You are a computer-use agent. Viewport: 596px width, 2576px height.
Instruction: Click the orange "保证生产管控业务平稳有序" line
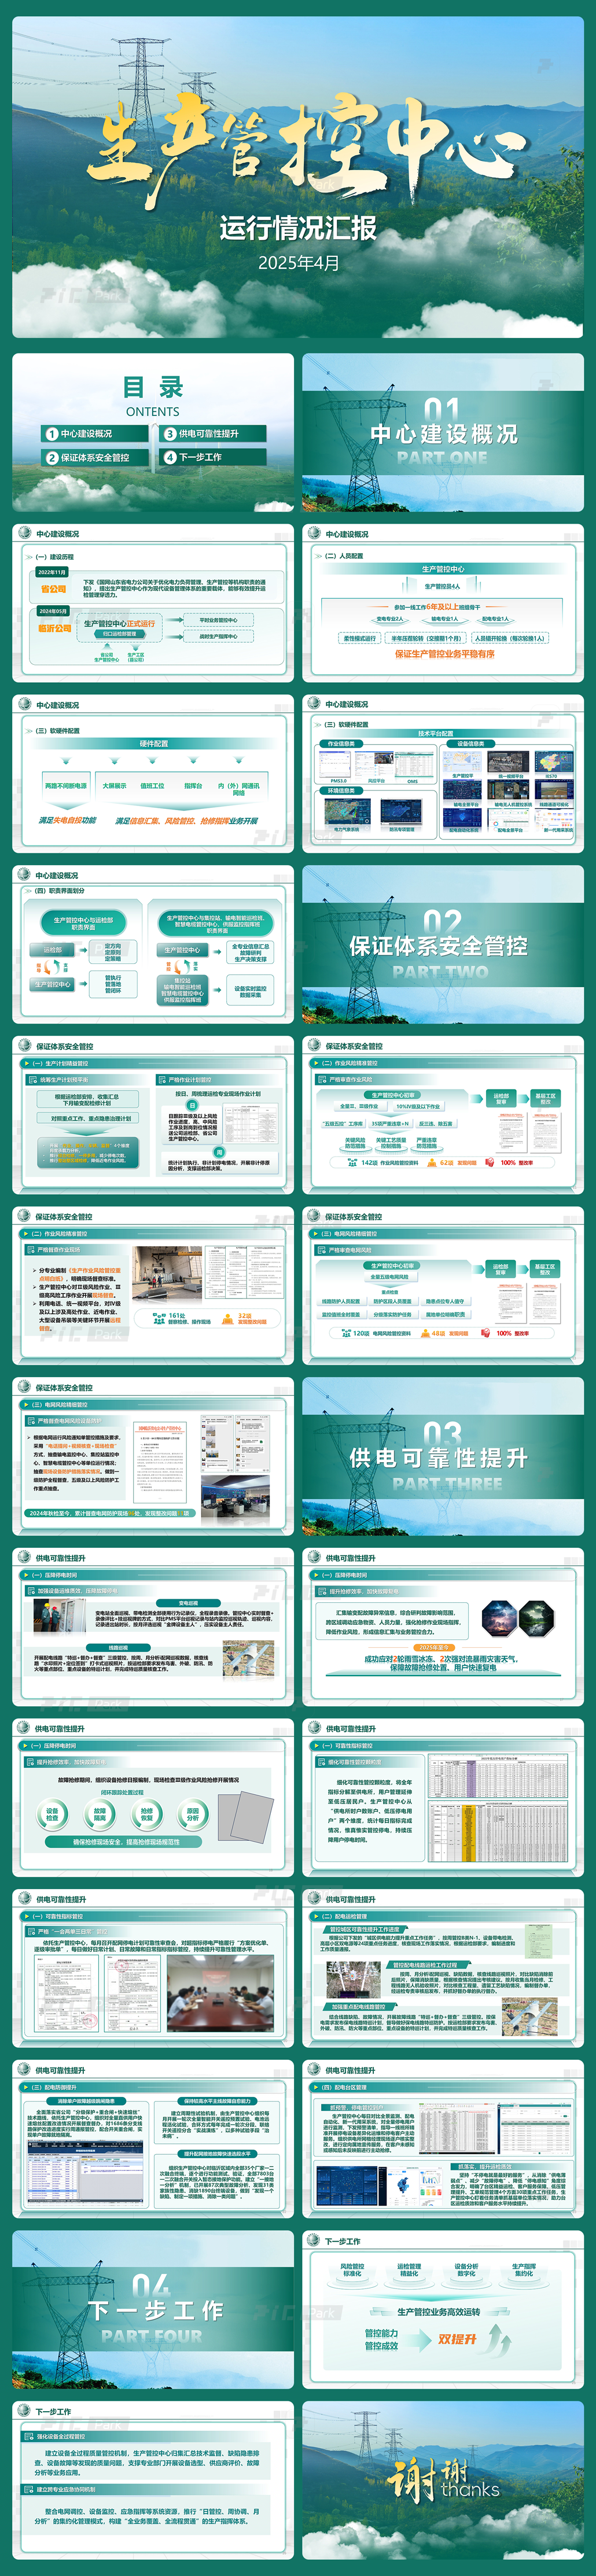444,654
